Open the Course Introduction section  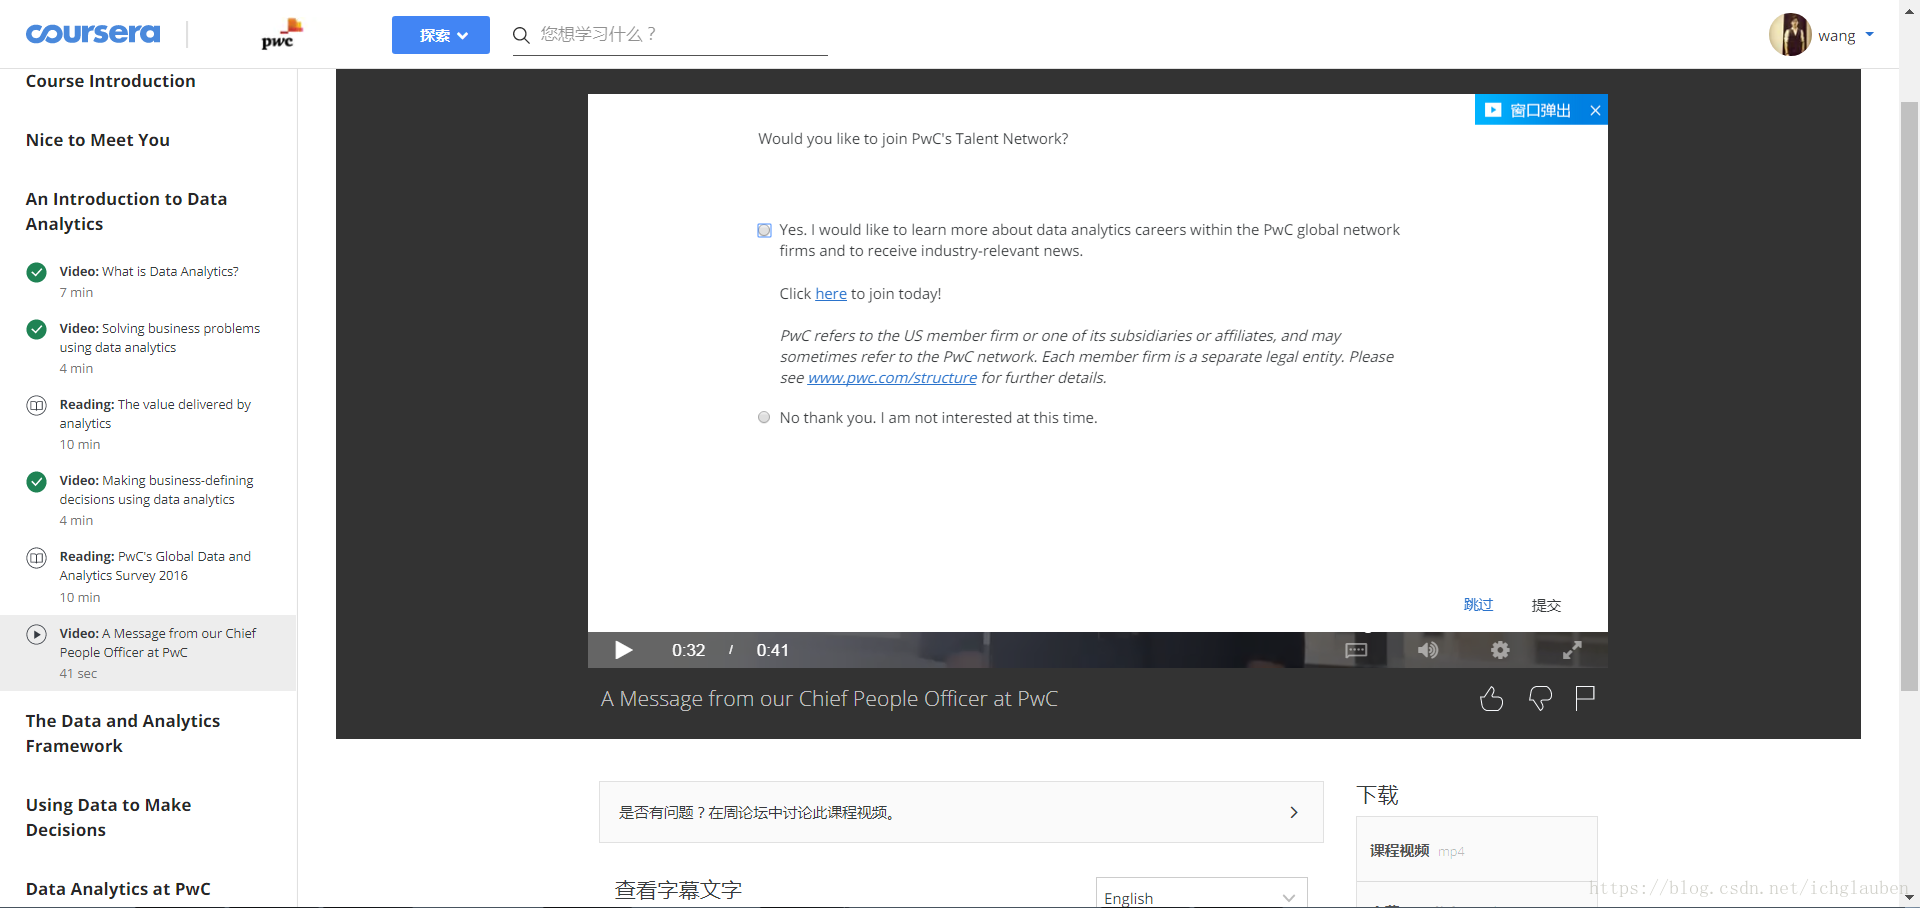111,81
